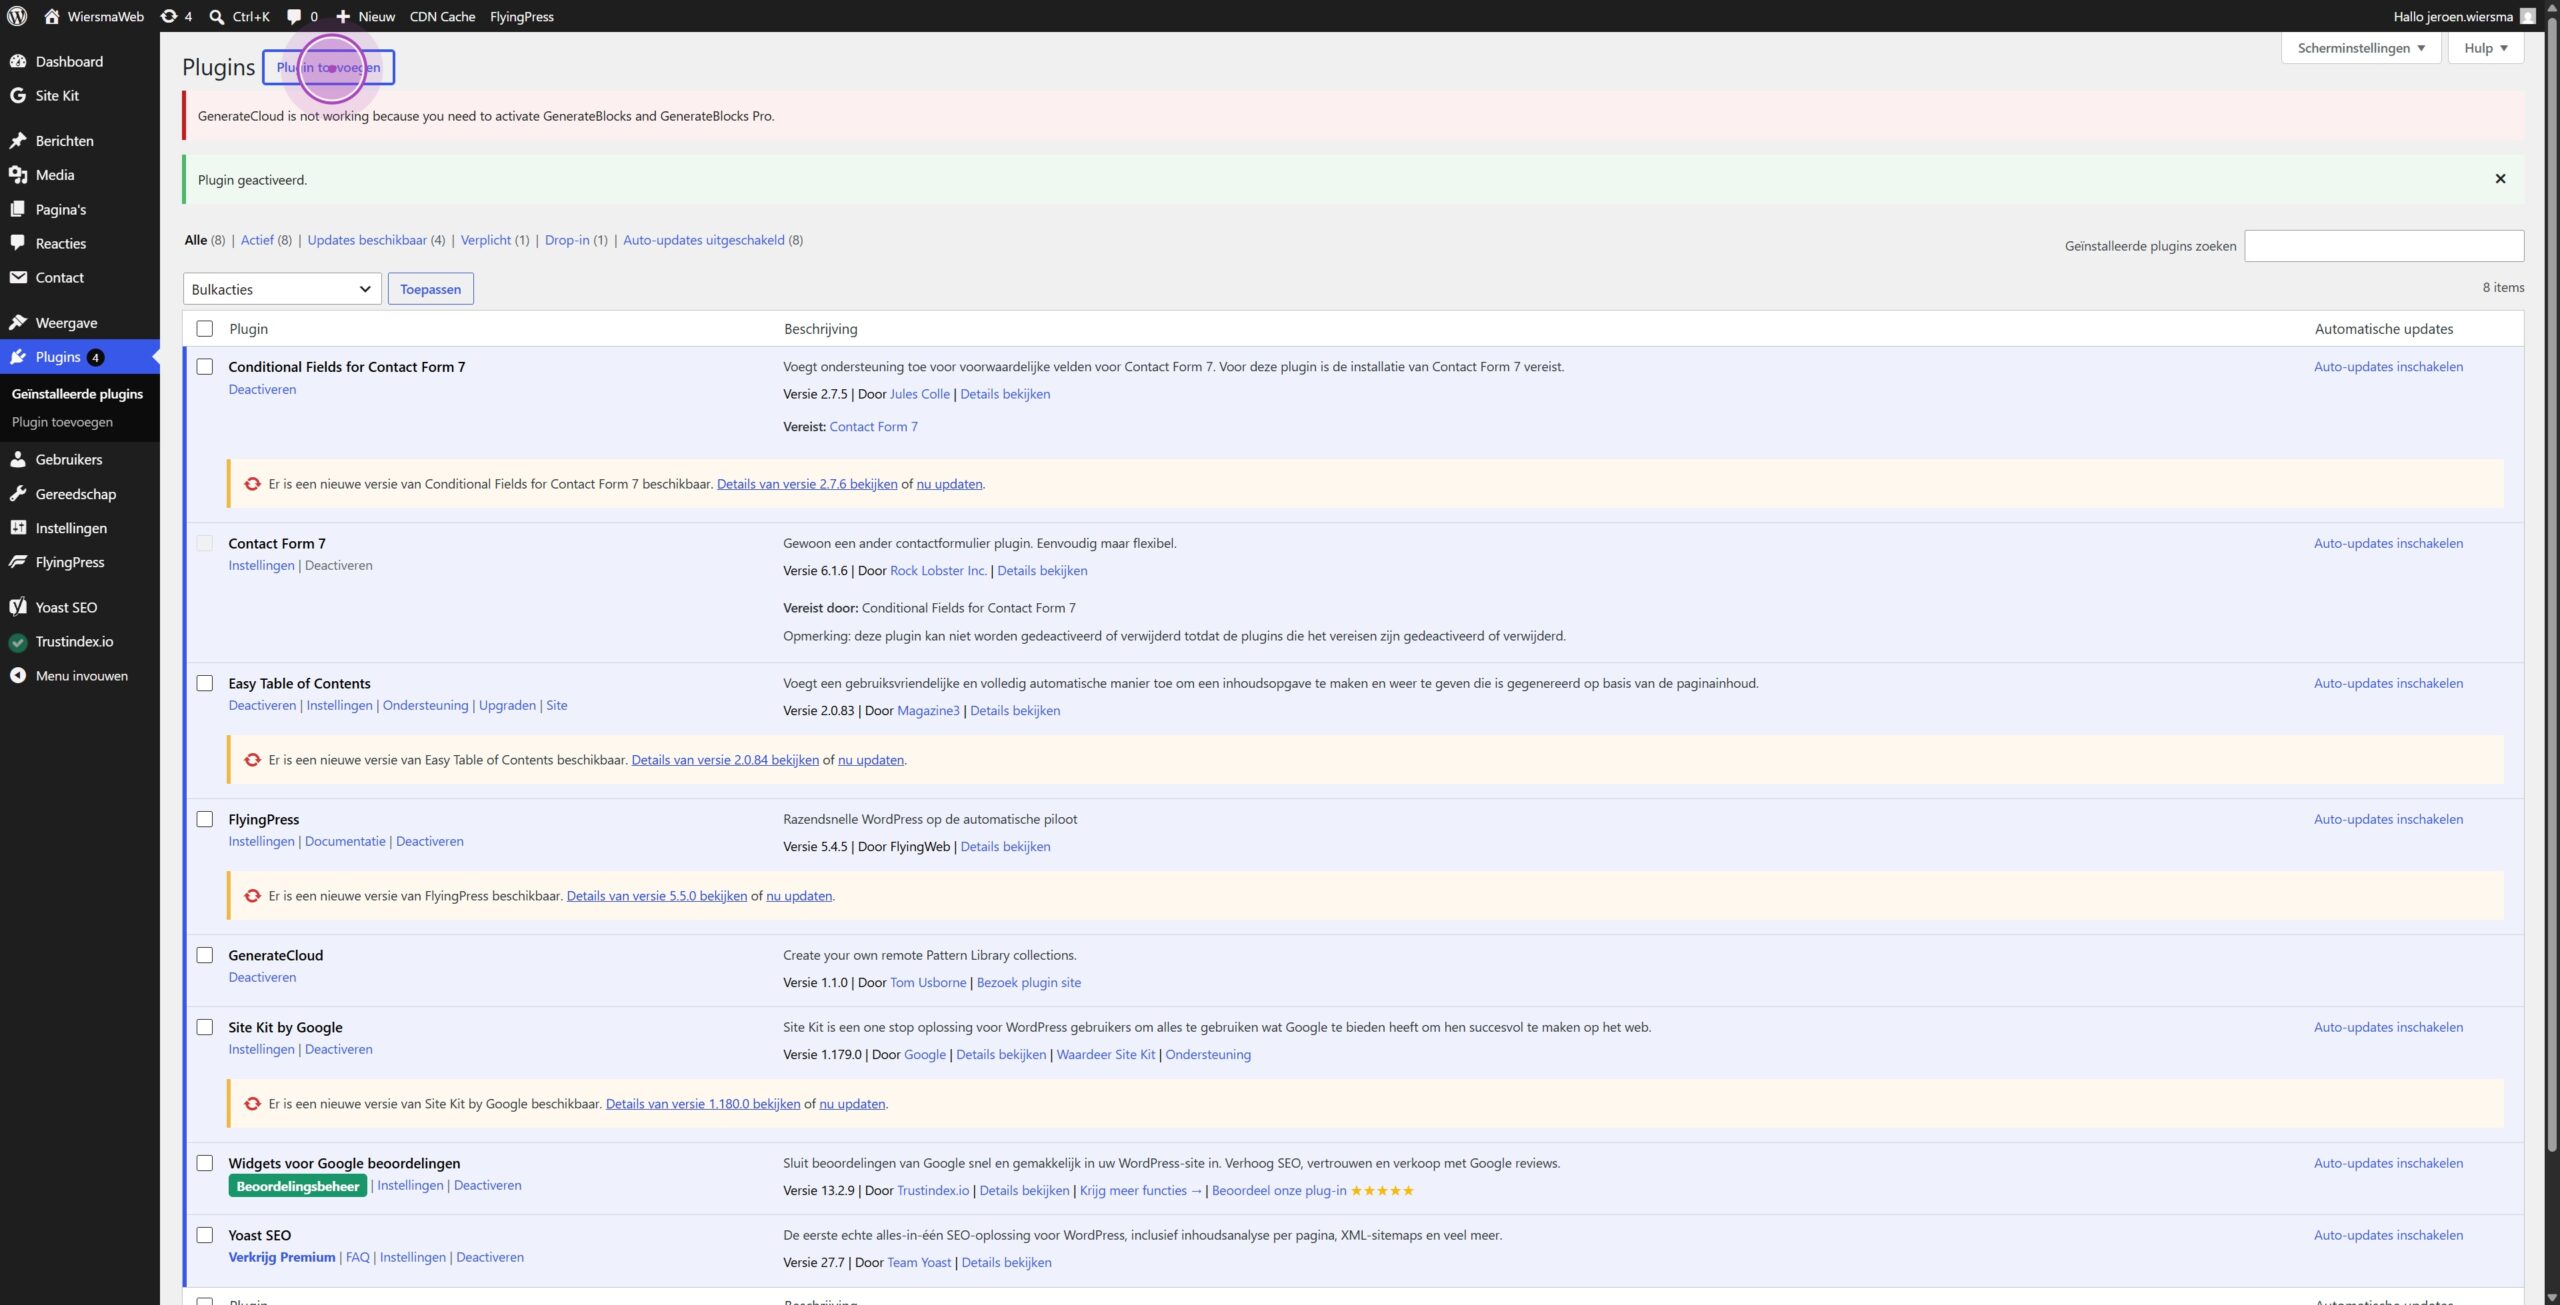Viewport: 2560px width, 1305px height.
Task: Open Upgraden link for Easy Table of Contents
Action: [507, 705]
